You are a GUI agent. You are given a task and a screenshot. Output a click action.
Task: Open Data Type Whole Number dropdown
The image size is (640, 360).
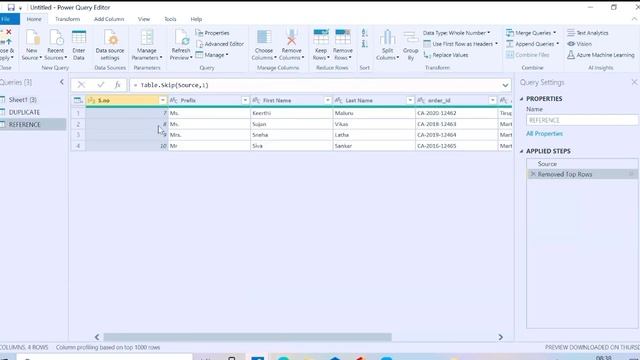[457, 33]
